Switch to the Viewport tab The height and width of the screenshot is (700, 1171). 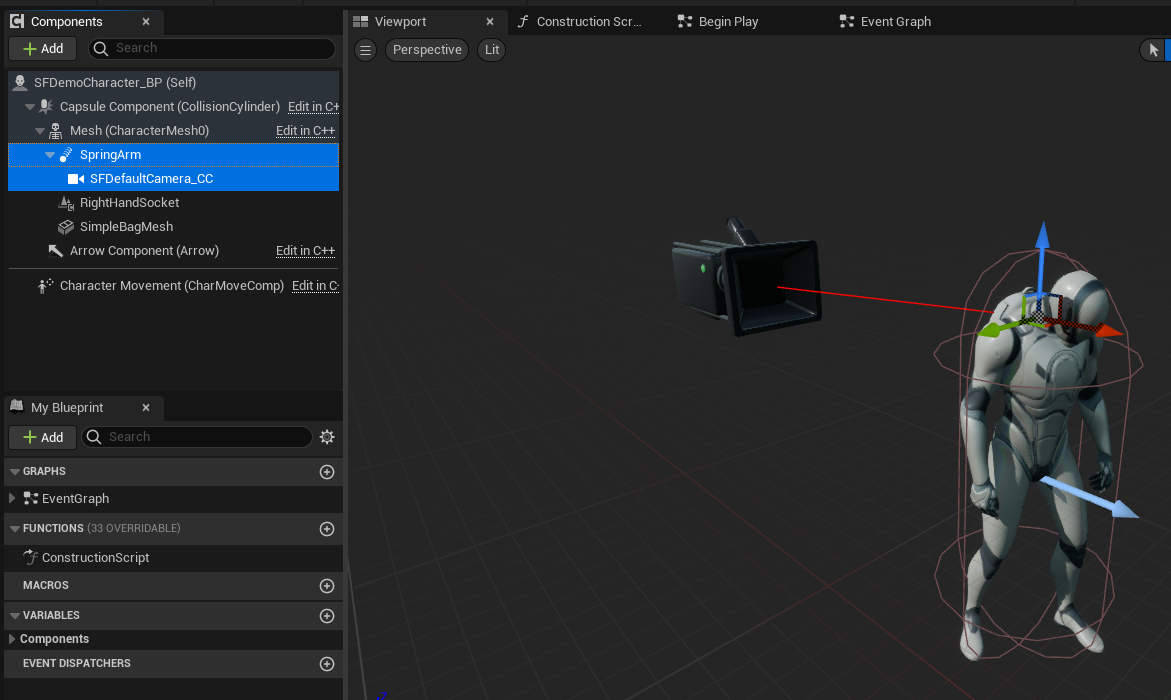click(400, 22)
